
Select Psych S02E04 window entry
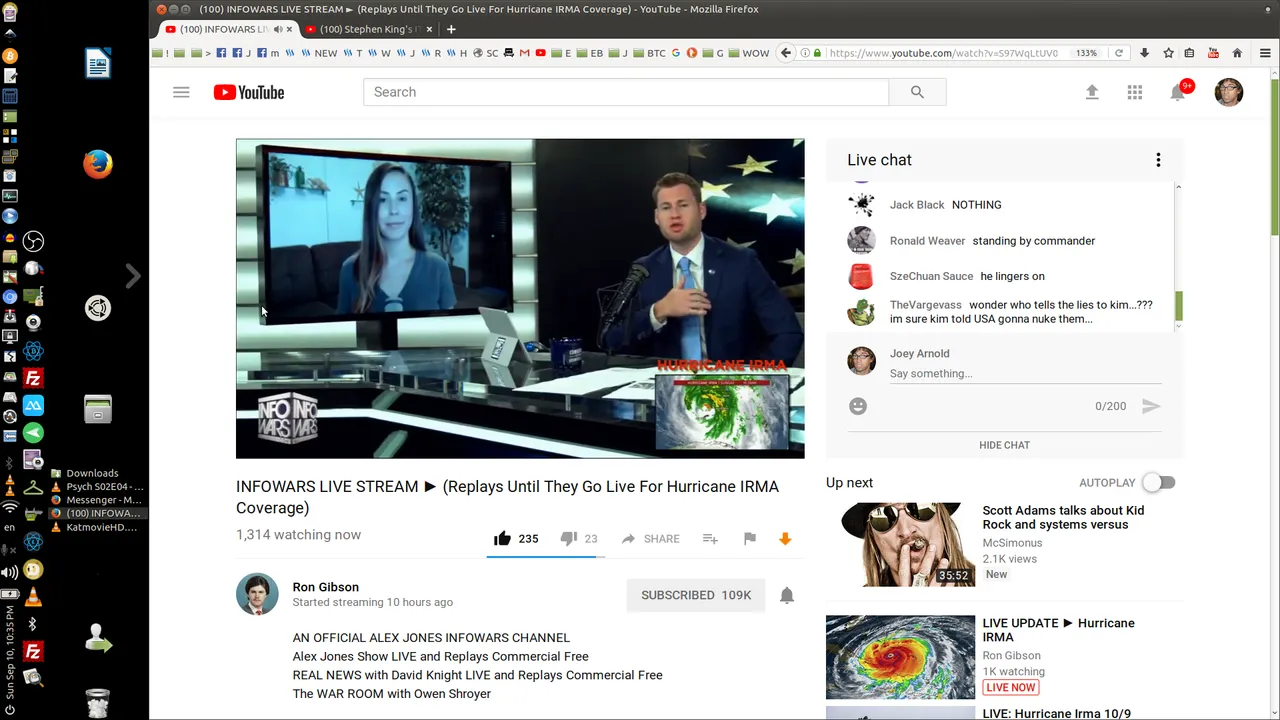(x=97, y=486)
